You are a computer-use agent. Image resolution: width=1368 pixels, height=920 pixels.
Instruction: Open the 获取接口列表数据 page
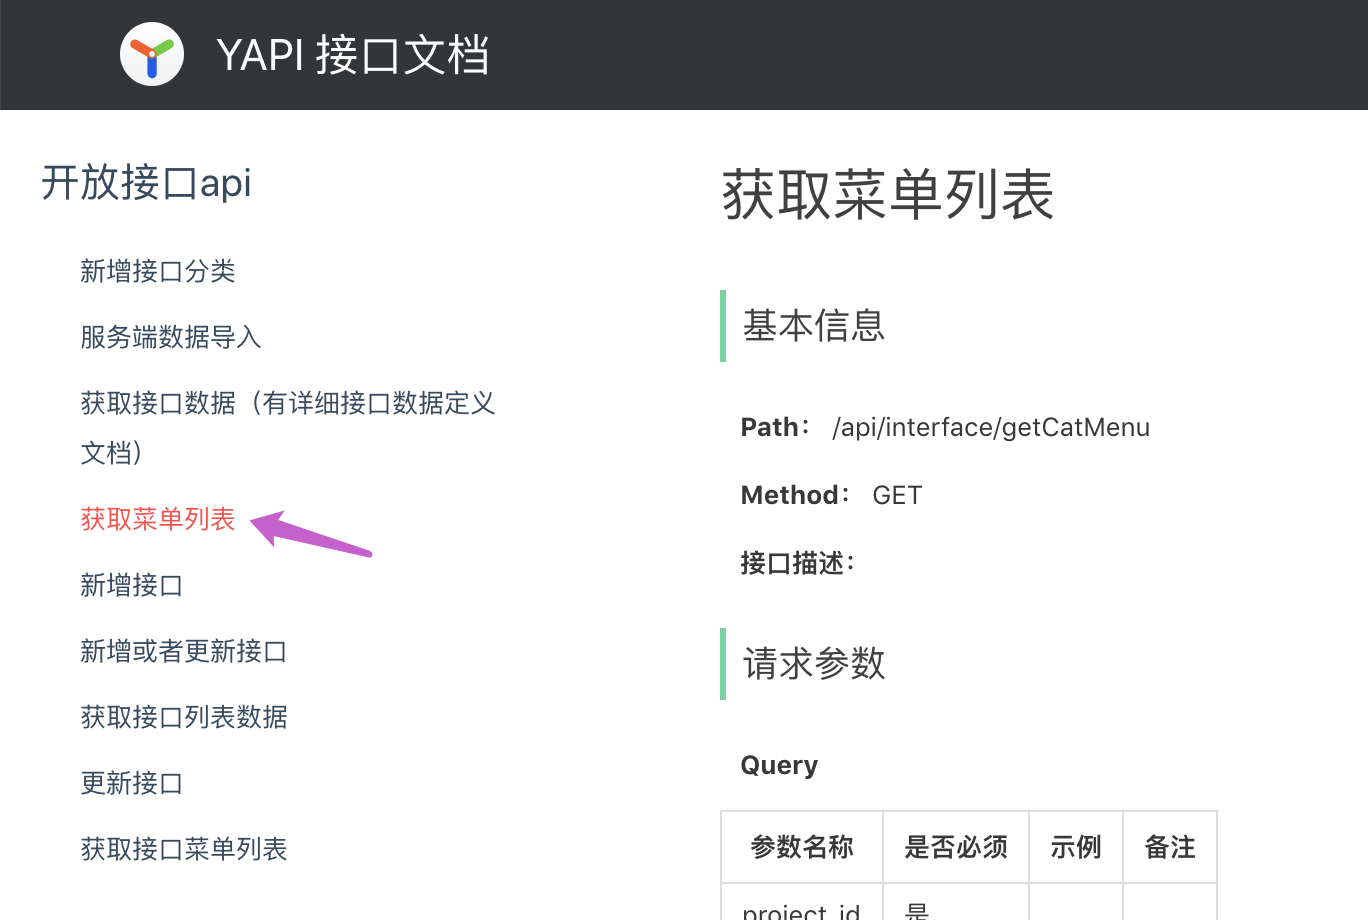coord(183,717)
